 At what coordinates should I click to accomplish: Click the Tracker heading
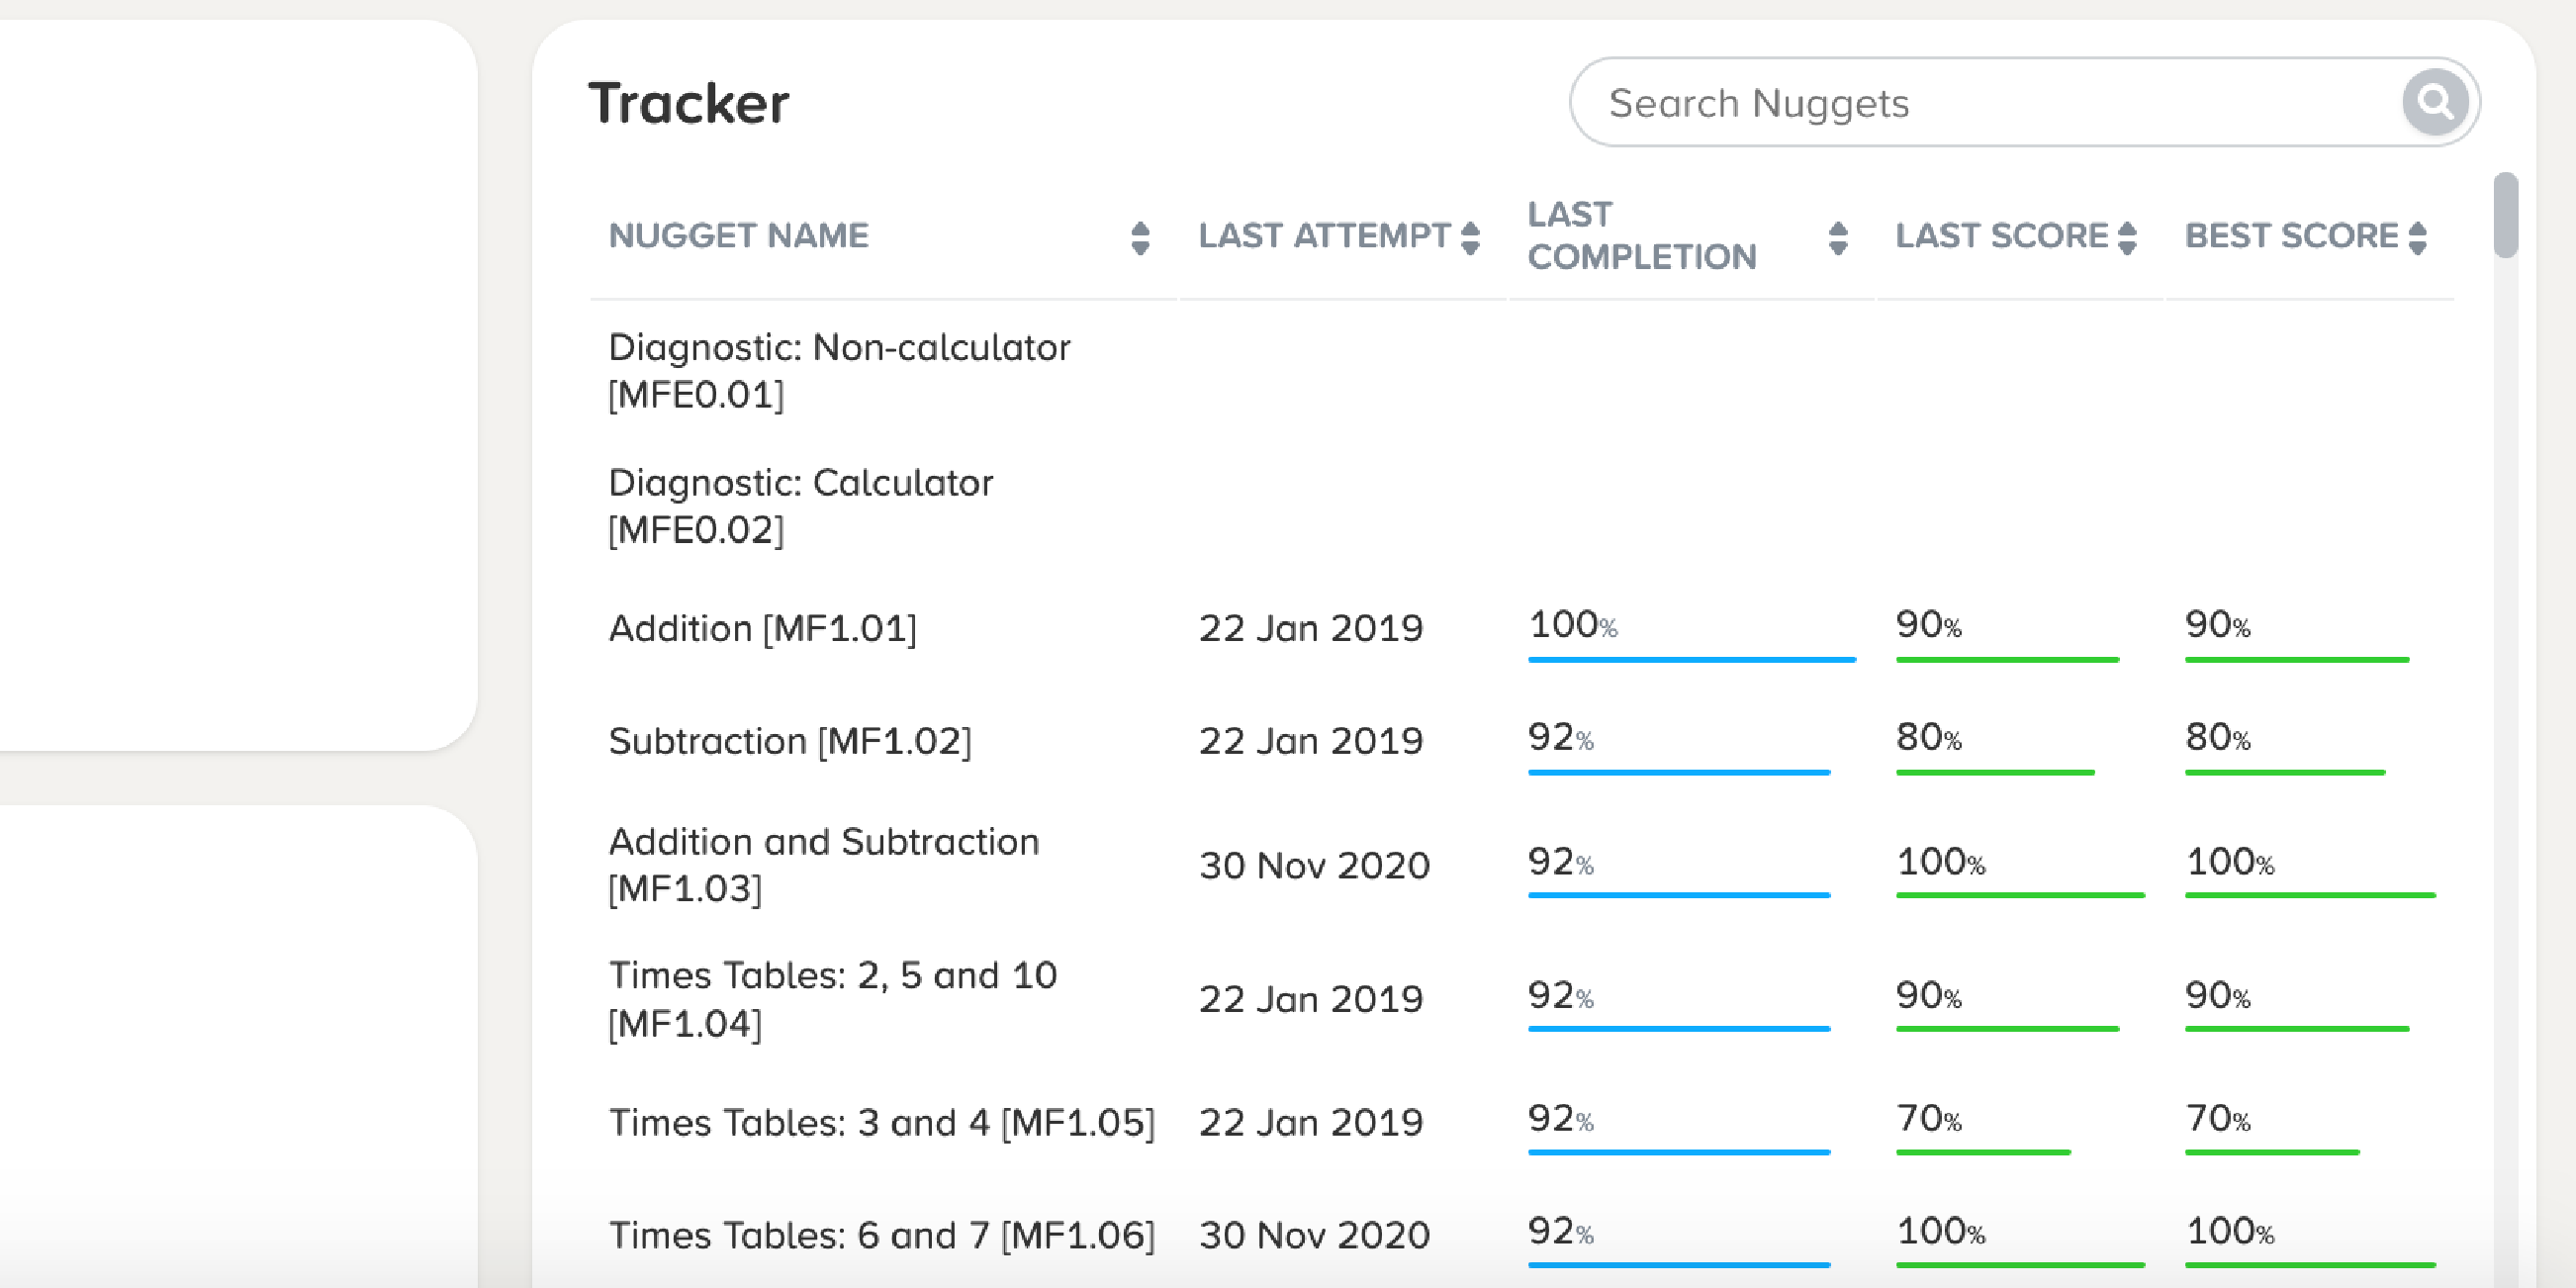[689, 103]
